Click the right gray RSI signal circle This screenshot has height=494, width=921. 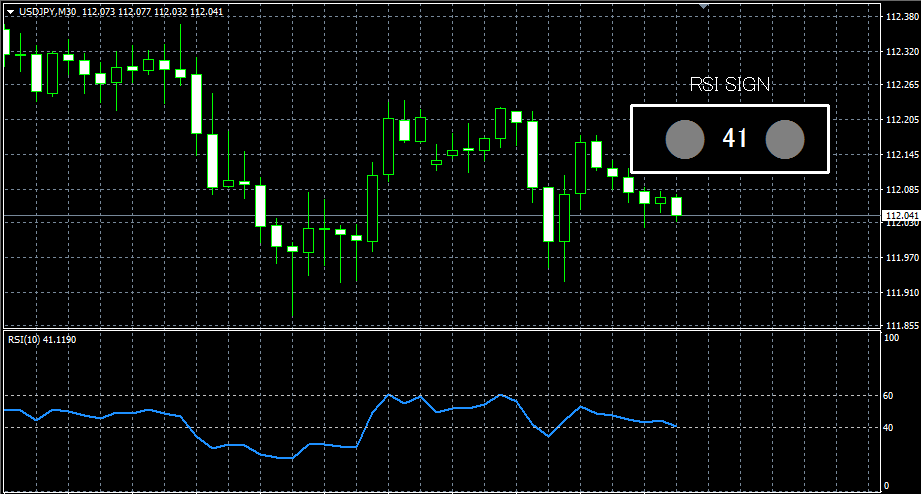pyautogui.click(x=785, y=140)
